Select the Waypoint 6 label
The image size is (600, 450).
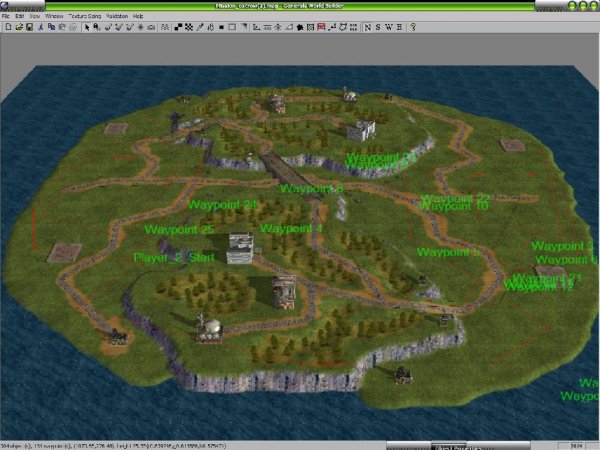566,259
